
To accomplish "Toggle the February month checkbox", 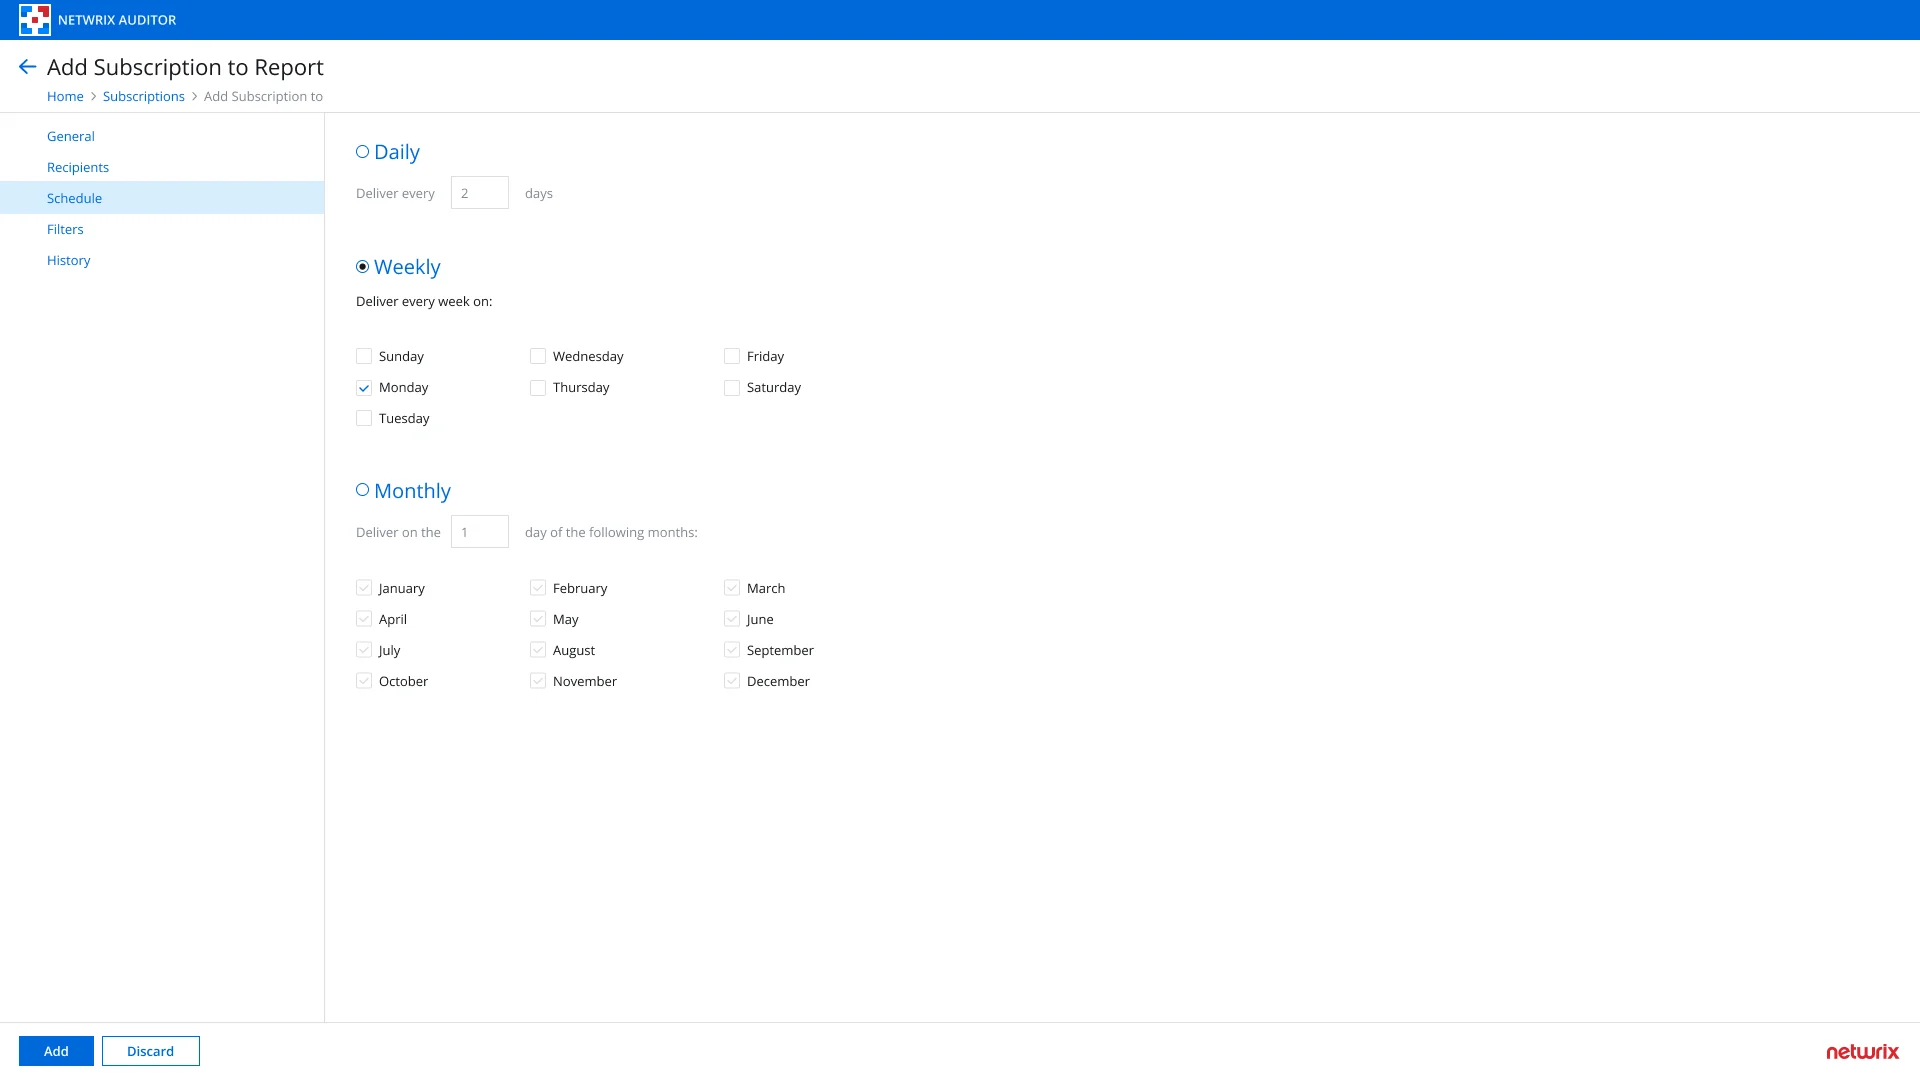I will 538,588.
